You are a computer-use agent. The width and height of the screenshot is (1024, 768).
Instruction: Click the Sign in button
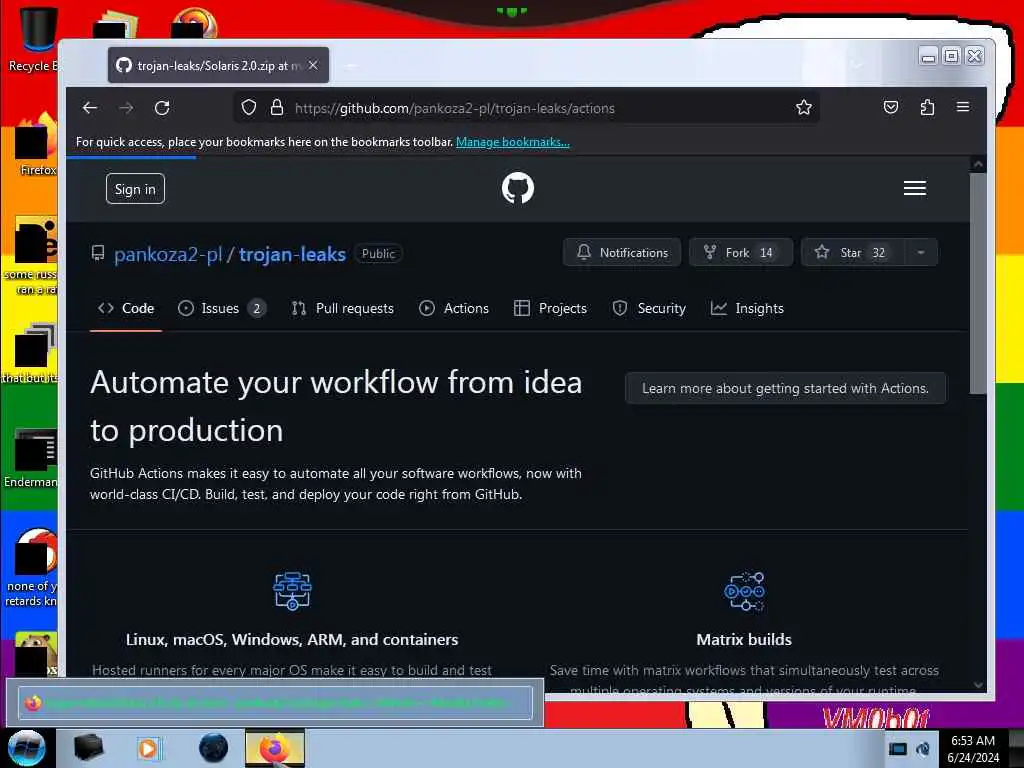coord(135,189)
